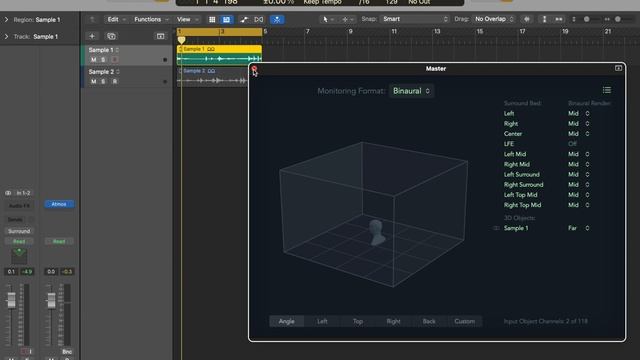Click the list view icon in toolbar
Image resolution: width=640 pixels, height=360 pixels.
226,19
